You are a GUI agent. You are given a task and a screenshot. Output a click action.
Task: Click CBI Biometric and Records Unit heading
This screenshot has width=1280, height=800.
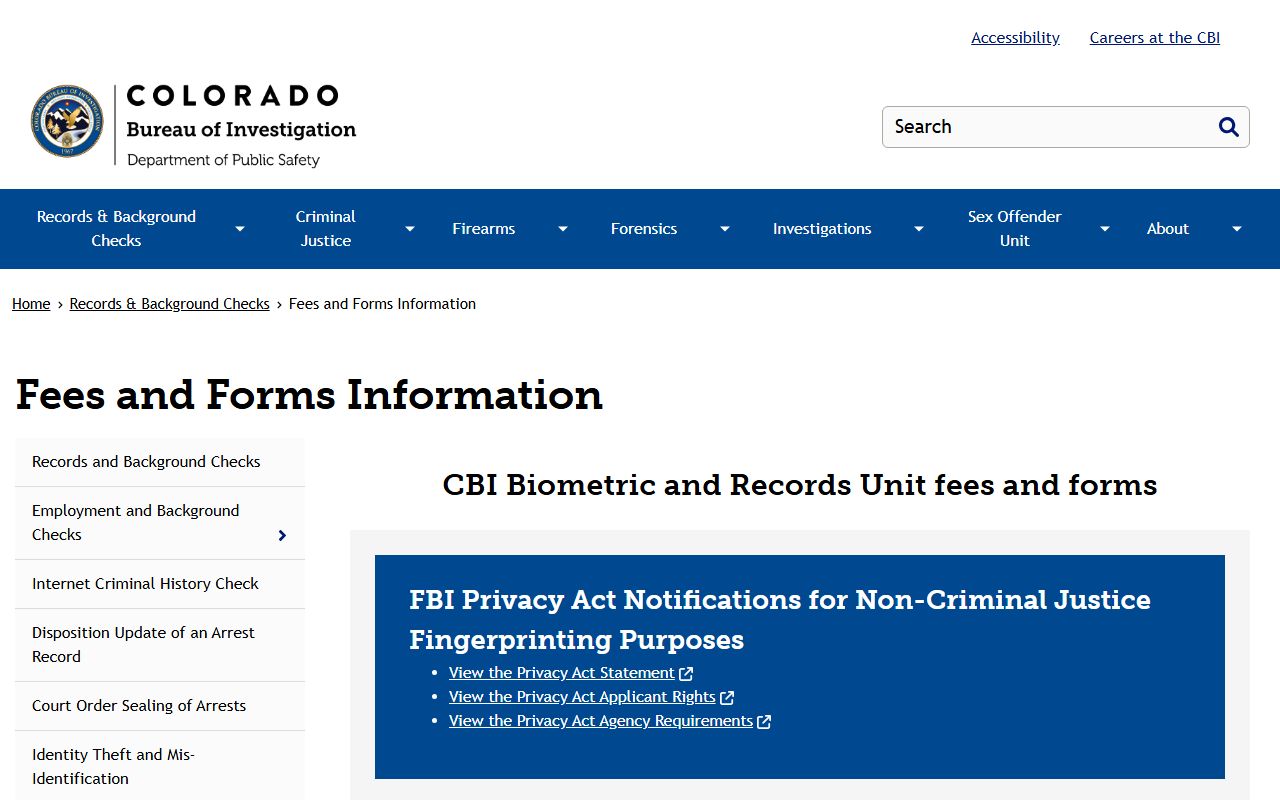800,485
